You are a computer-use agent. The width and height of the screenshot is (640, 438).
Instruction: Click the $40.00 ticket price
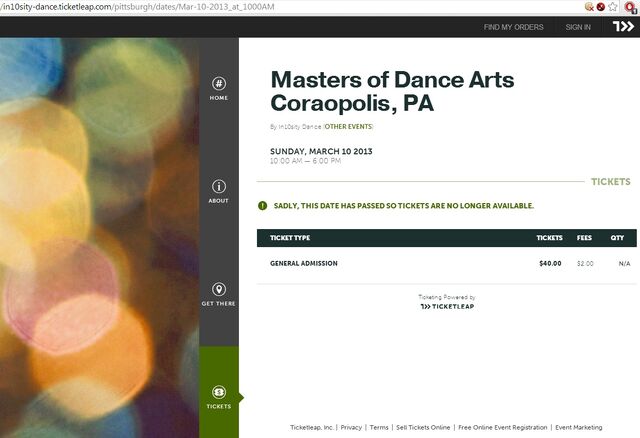[550, 263]
